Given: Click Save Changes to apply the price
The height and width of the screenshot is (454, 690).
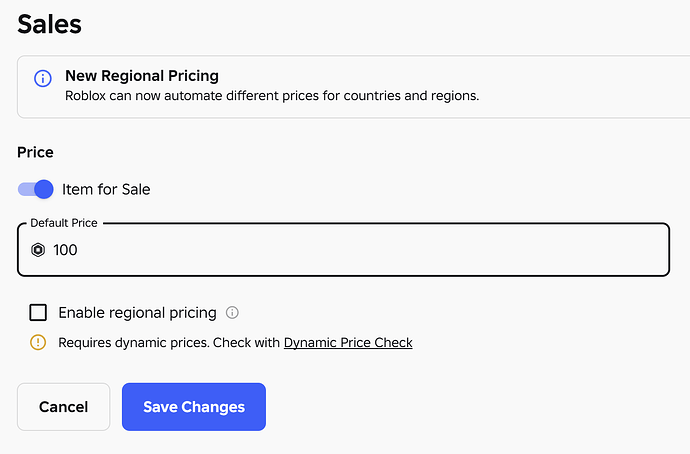Looking at the screenshot, I should pyautogui.click(x=194, y=407).
